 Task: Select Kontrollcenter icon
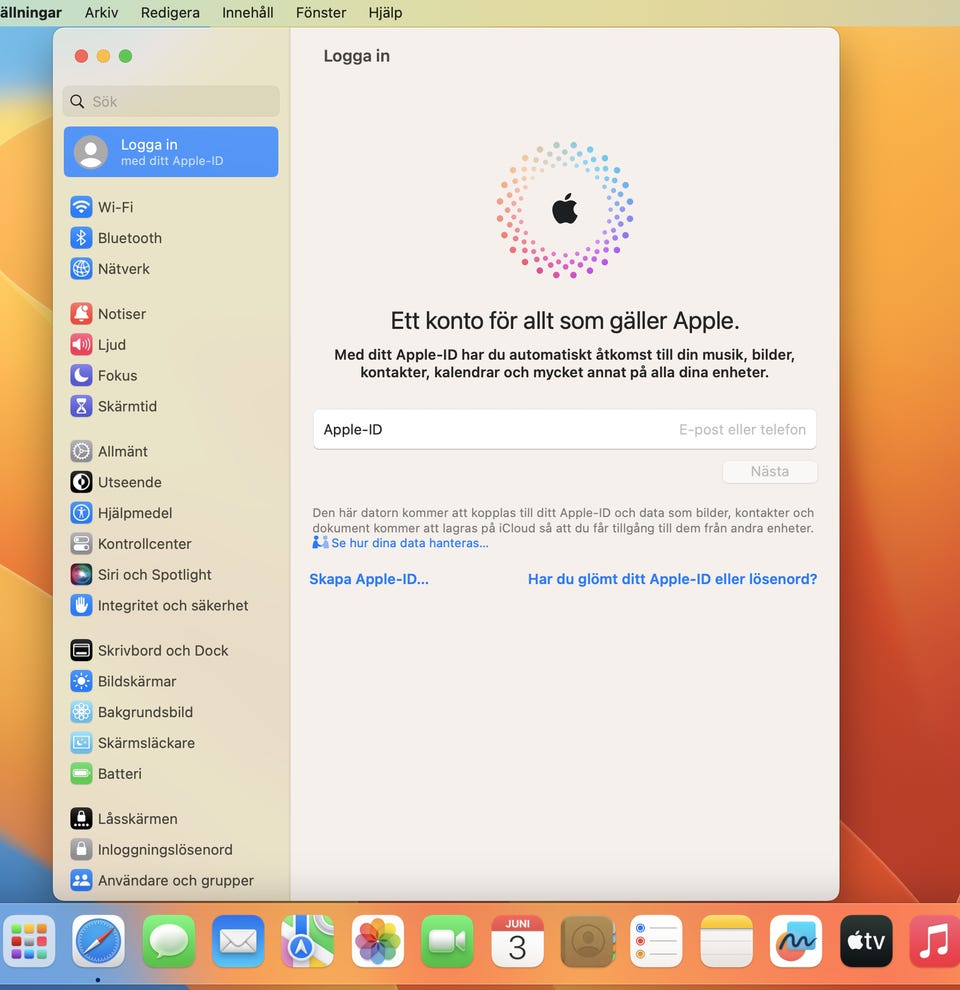pyautogui.click(x=81, y=544)
